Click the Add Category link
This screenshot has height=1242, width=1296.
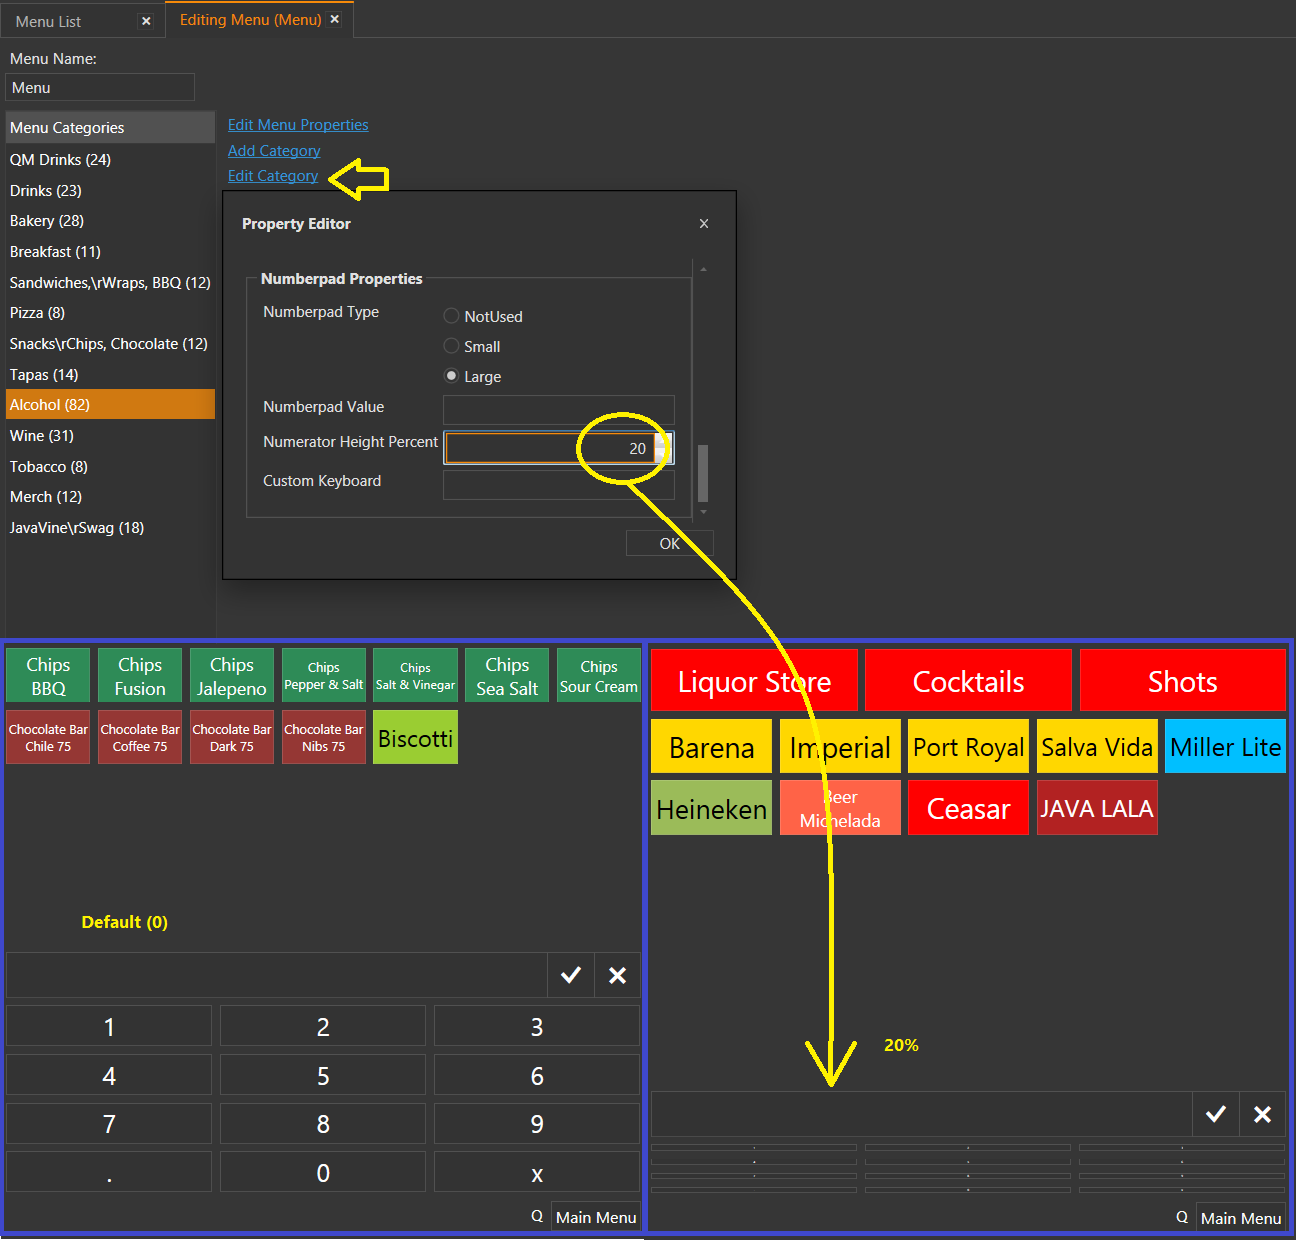pyautogui.click(x=274, y=151)
